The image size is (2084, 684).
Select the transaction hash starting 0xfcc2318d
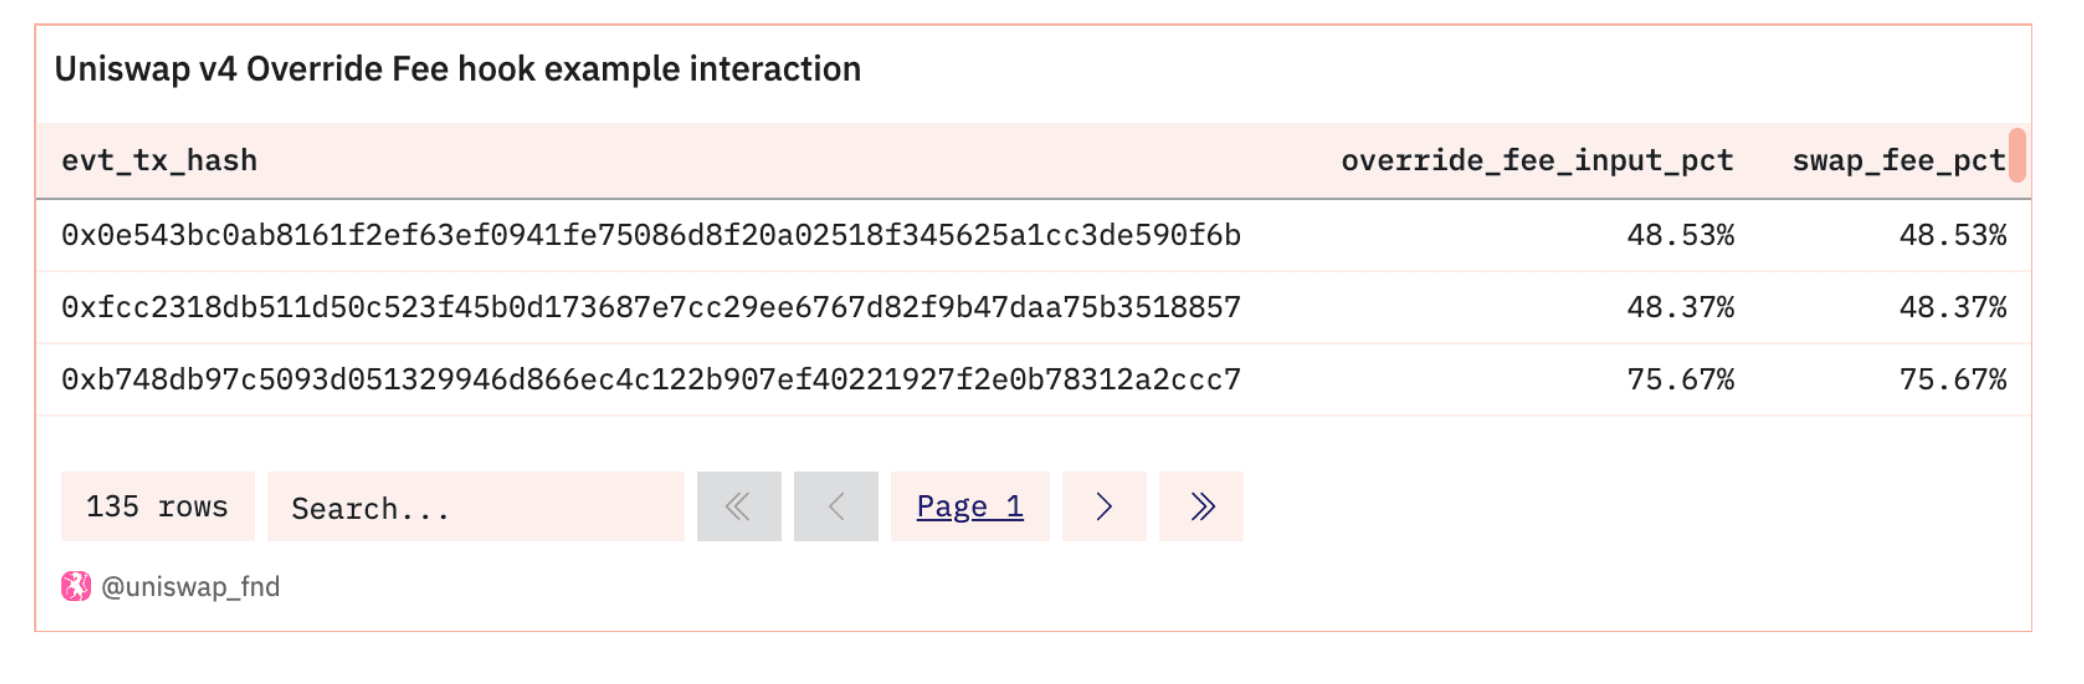coord(650,307)
